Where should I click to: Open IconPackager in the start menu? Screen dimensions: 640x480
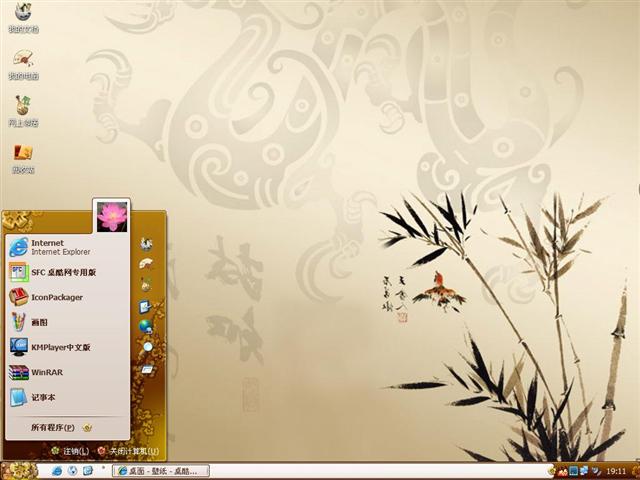pyautogui.click(x=67, y=297)
